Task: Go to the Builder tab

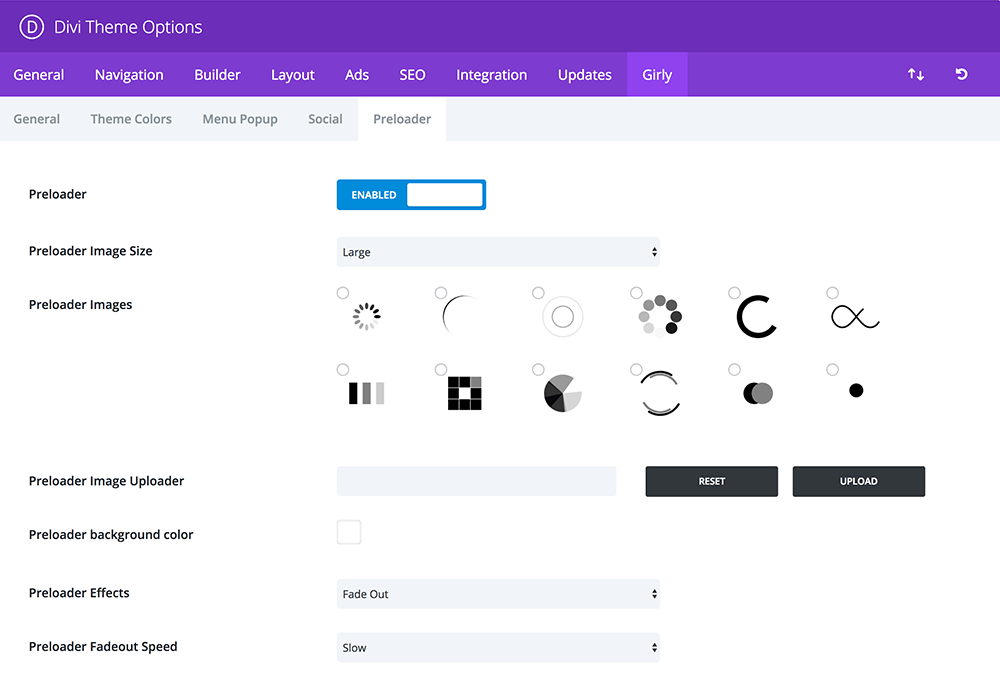Action: (217, 75)
